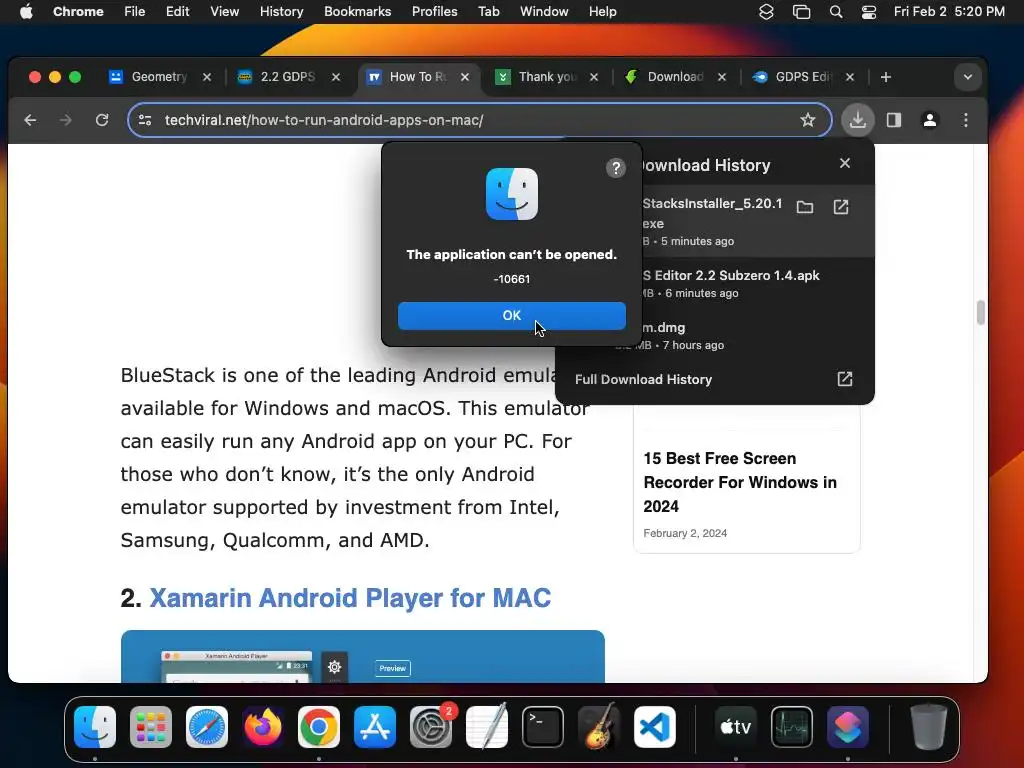Reload the current page
Screen dimensions: 1024x768
pos(102,120)
